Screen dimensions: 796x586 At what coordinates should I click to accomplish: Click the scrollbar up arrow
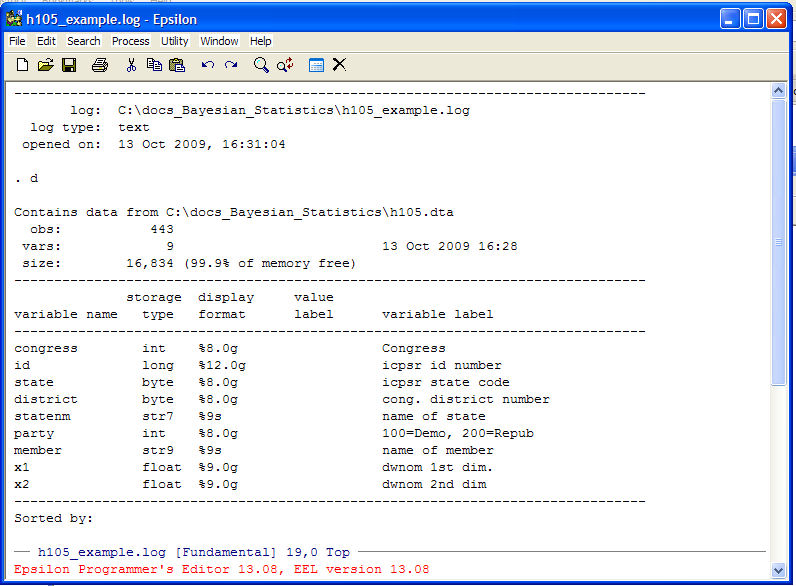(779, 91)
